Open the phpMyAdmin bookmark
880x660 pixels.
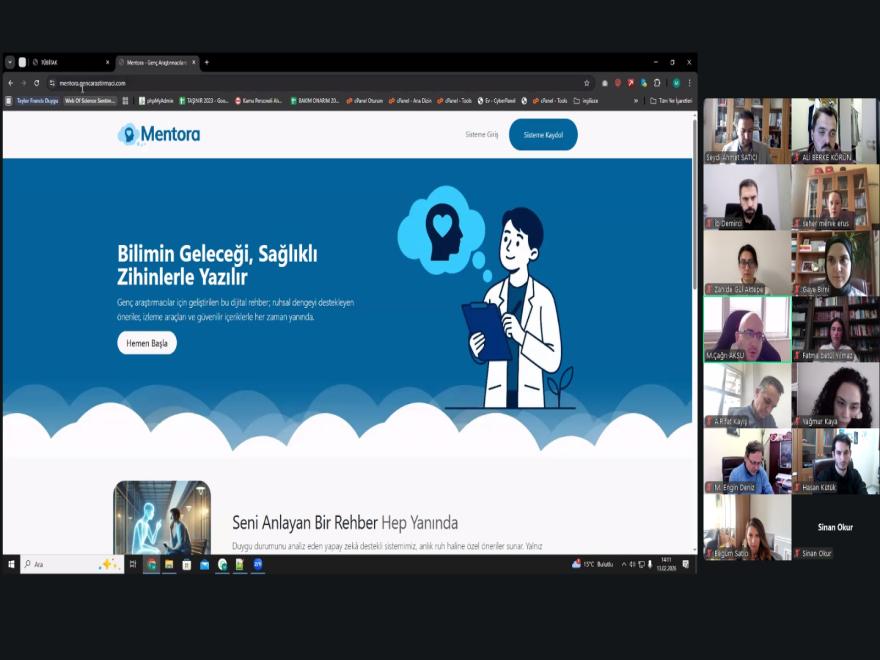pos(158,100)
